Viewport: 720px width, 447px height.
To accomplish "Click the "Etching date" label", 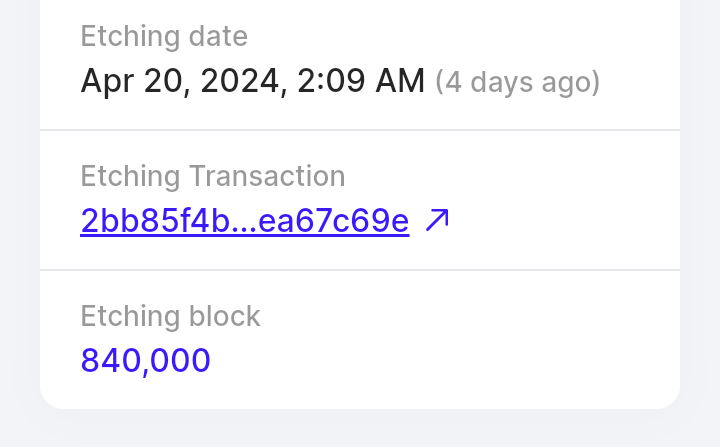I will (x=164, y=37).
